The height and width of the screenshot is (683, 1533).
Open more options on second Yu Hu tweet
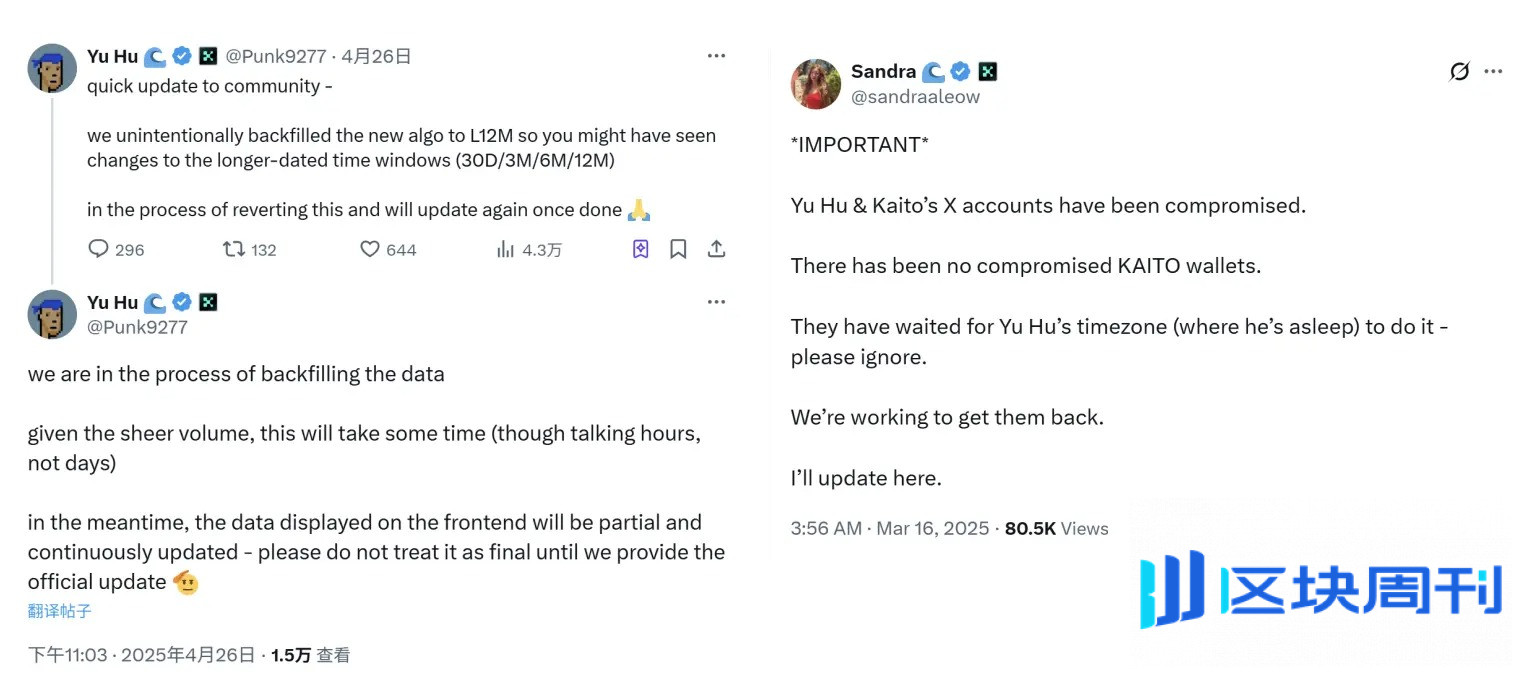point(716,302)
